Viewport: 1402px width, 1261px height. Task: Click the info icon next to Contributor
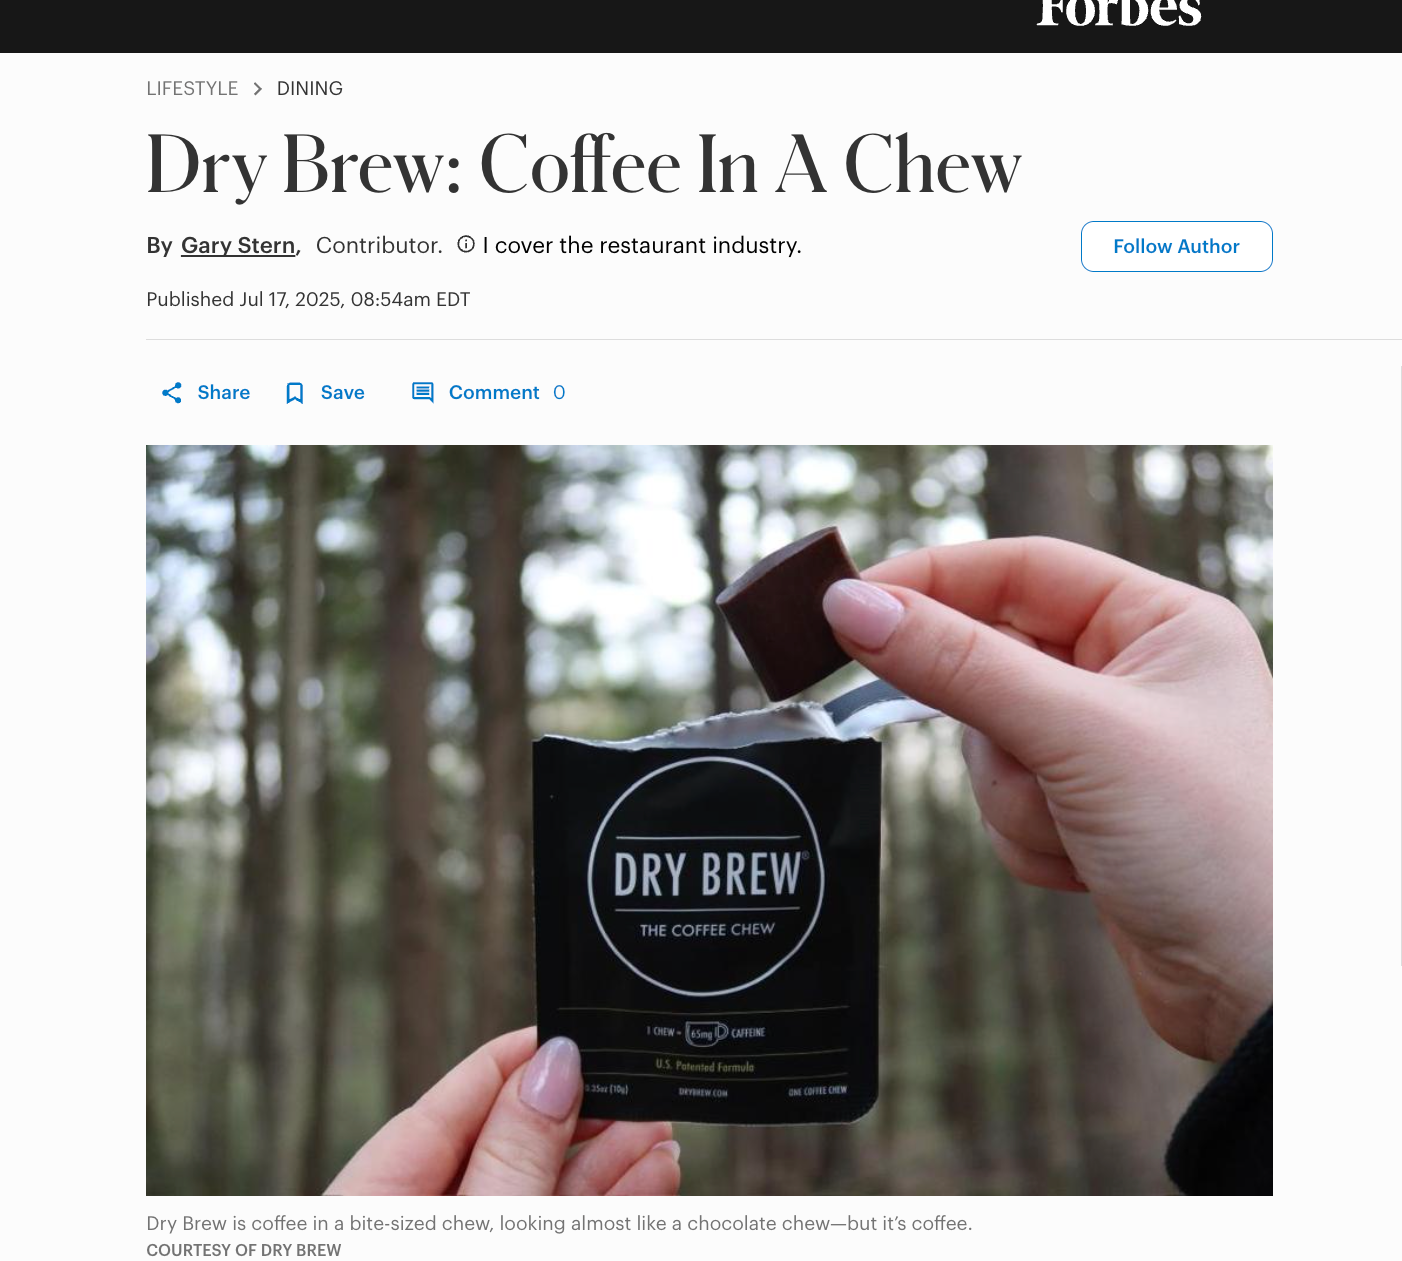tap(466, 244)
